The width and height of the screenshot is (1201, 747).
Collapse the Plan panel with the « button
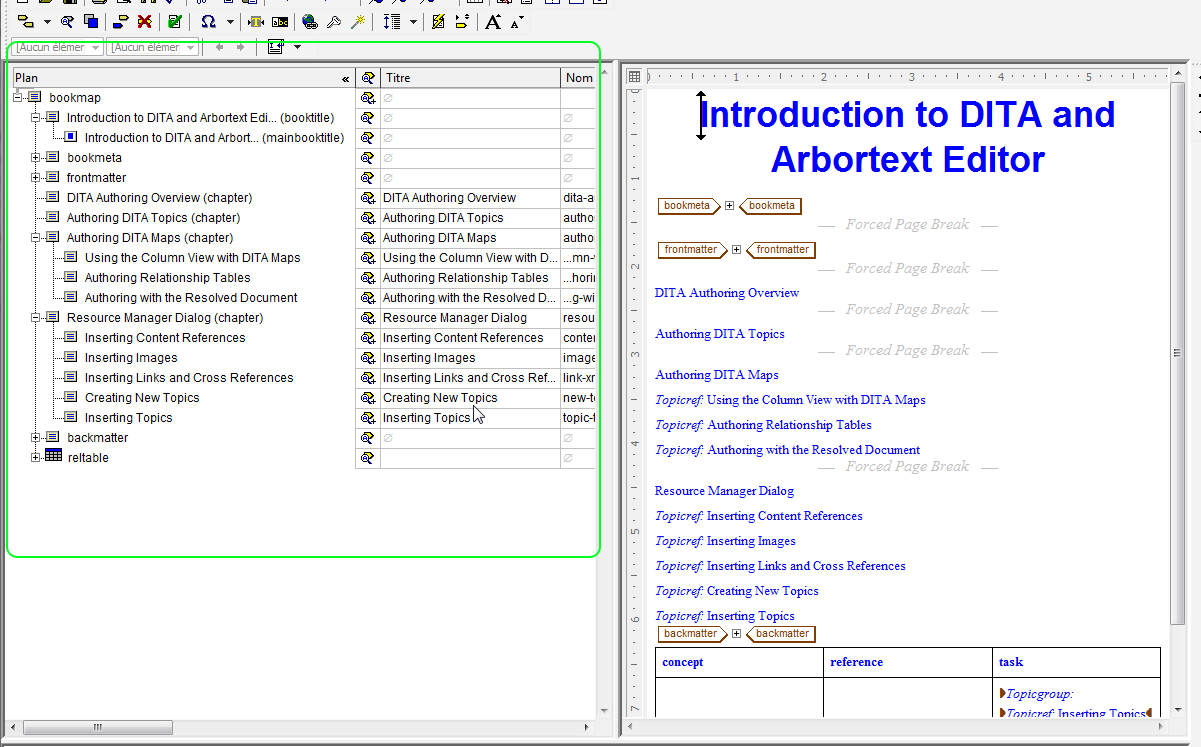346,77
